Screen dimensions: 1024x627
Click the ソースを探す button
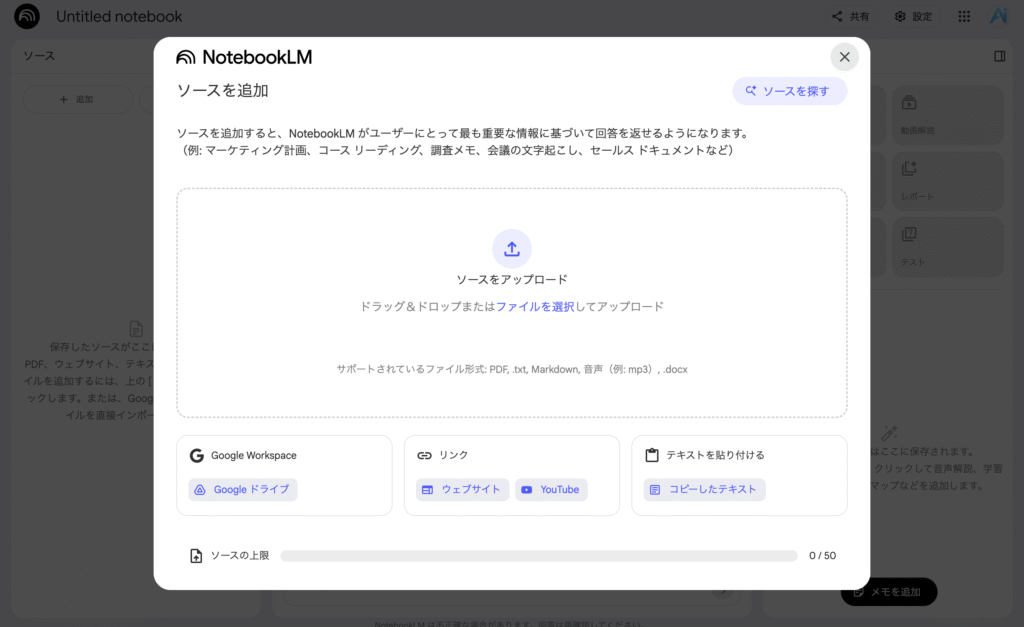[x=789, y=91]
